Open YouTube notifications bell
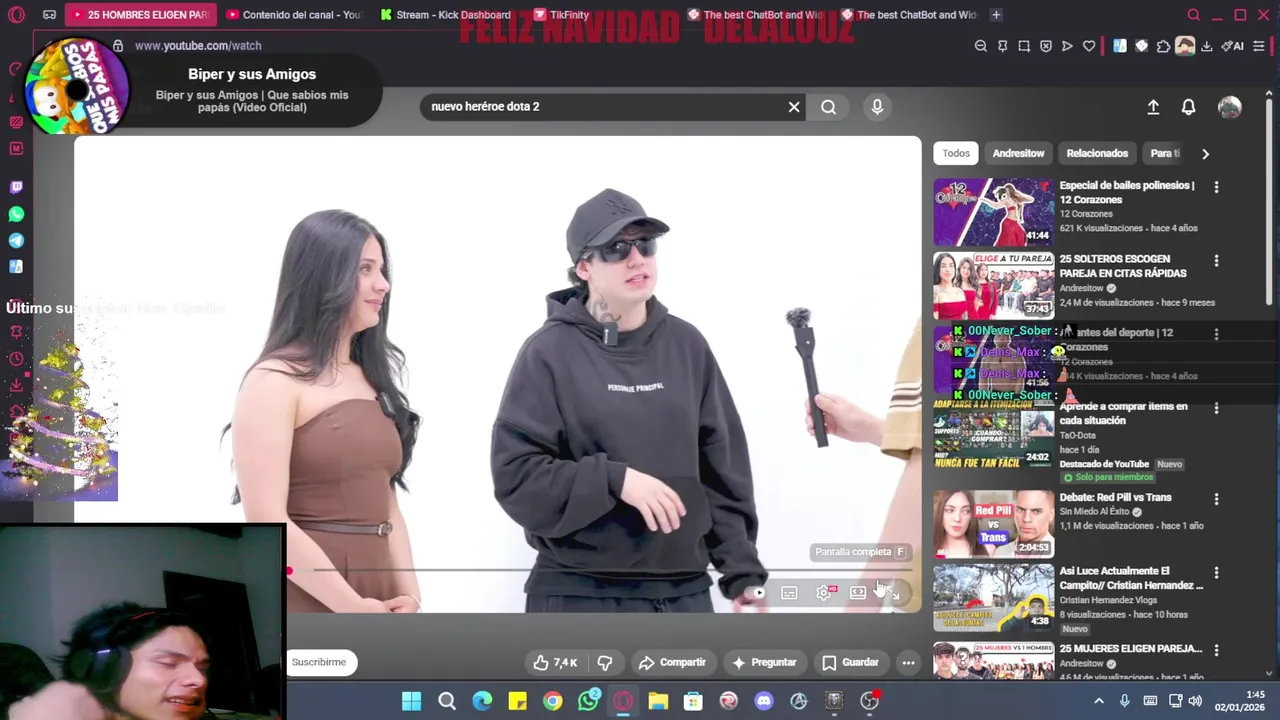 [1188, 107]
